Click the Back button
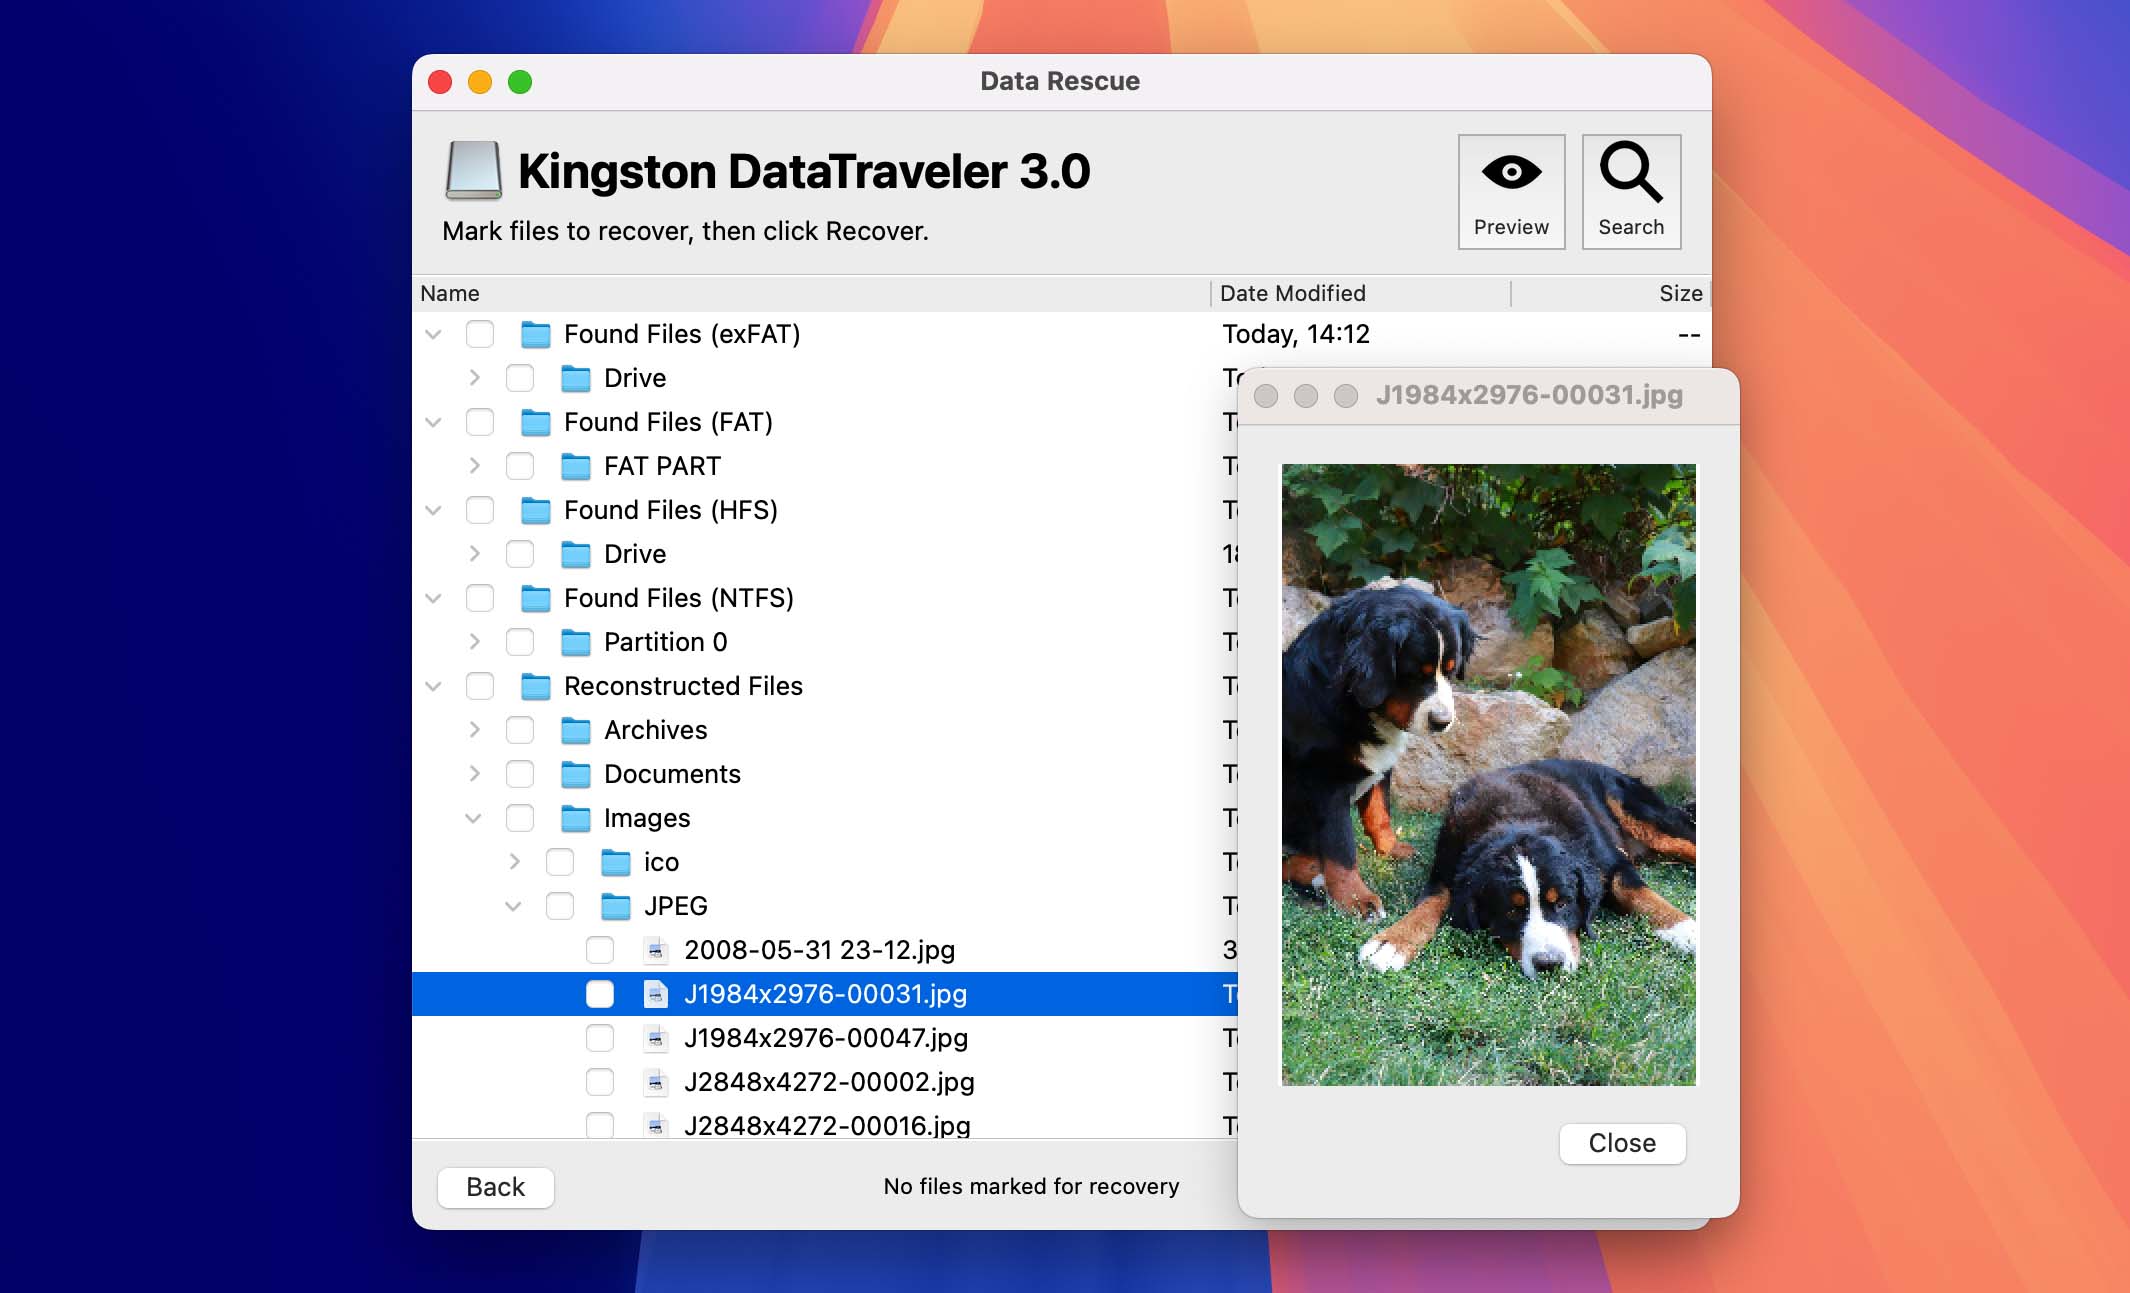This screenshot has width=2130, height=1293. pyautogui.click(x=495, y=1187)
